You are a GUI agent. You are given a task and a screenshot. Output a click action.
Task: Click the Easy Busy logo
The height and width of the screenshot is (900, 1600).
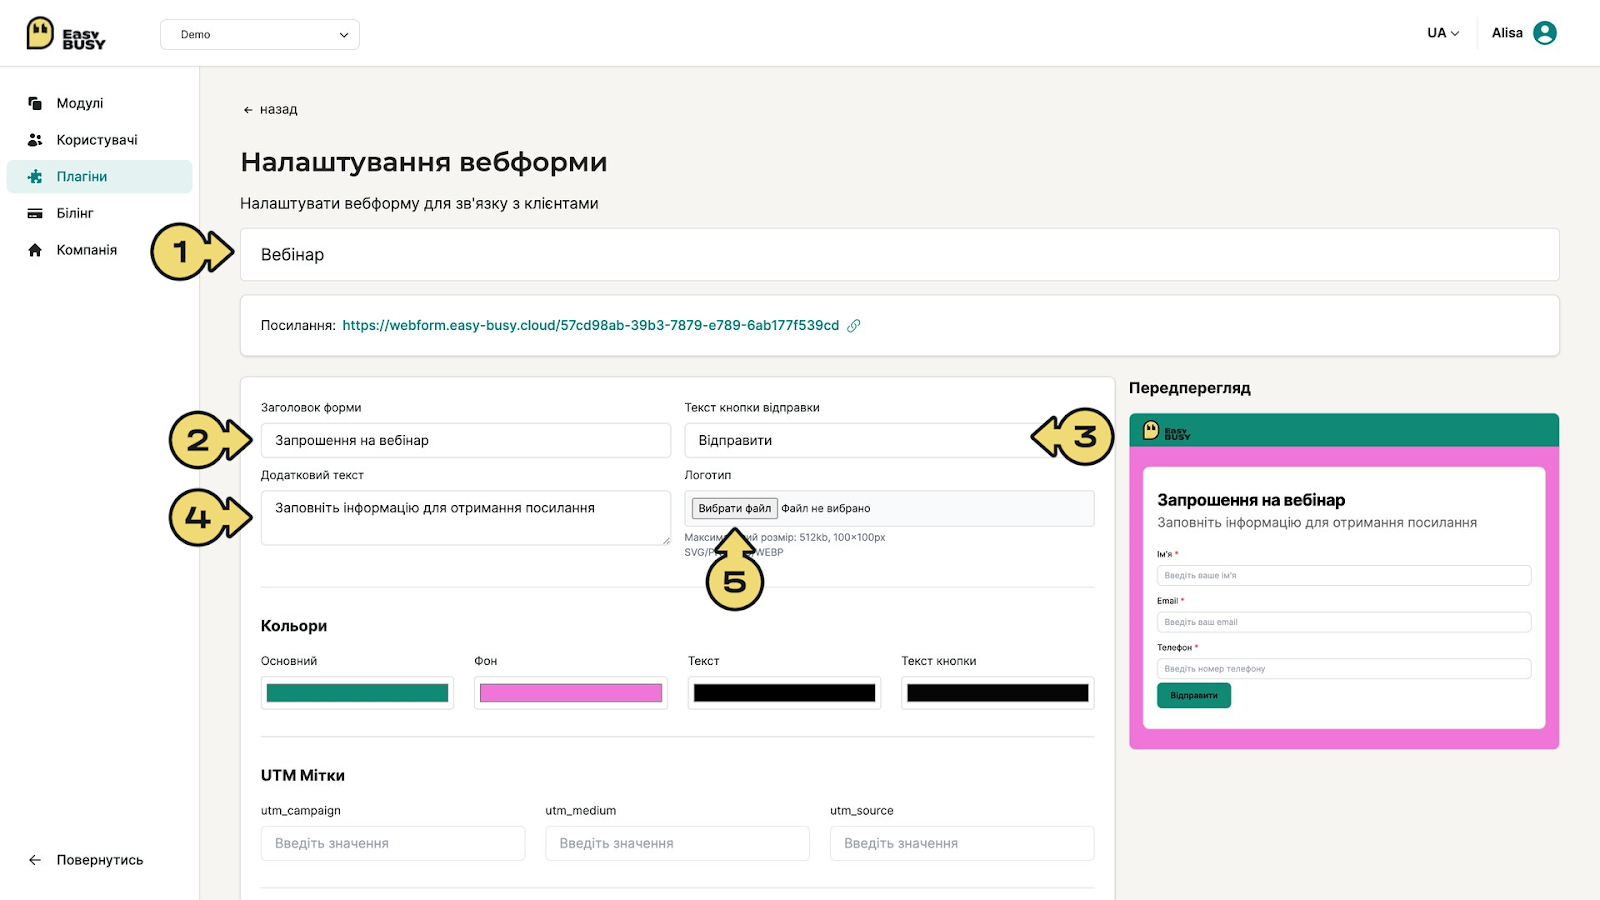[66, 34]
